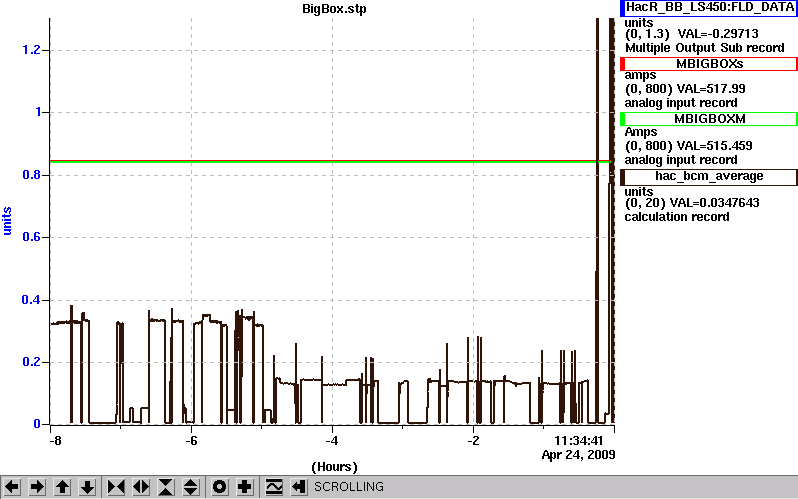Screen dimensions: 798x499
Task: Click the waveform graph-refresh toolbar icon
Action: click(x=274, y=487)
